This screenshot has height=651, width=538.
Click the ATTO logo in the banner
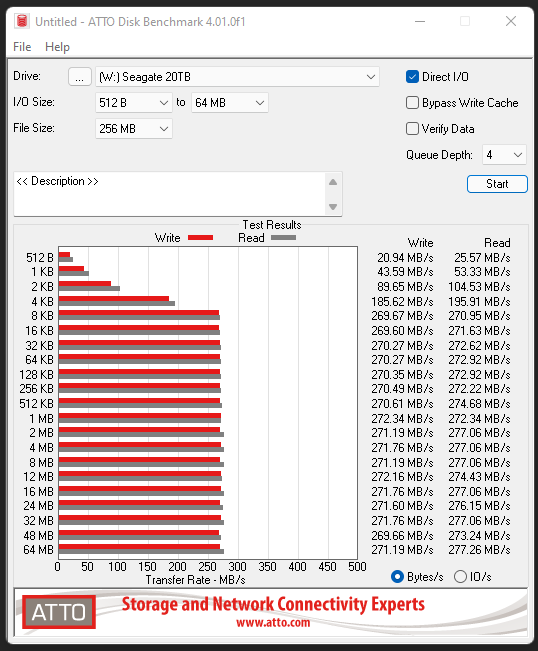(x=59, y=612)
